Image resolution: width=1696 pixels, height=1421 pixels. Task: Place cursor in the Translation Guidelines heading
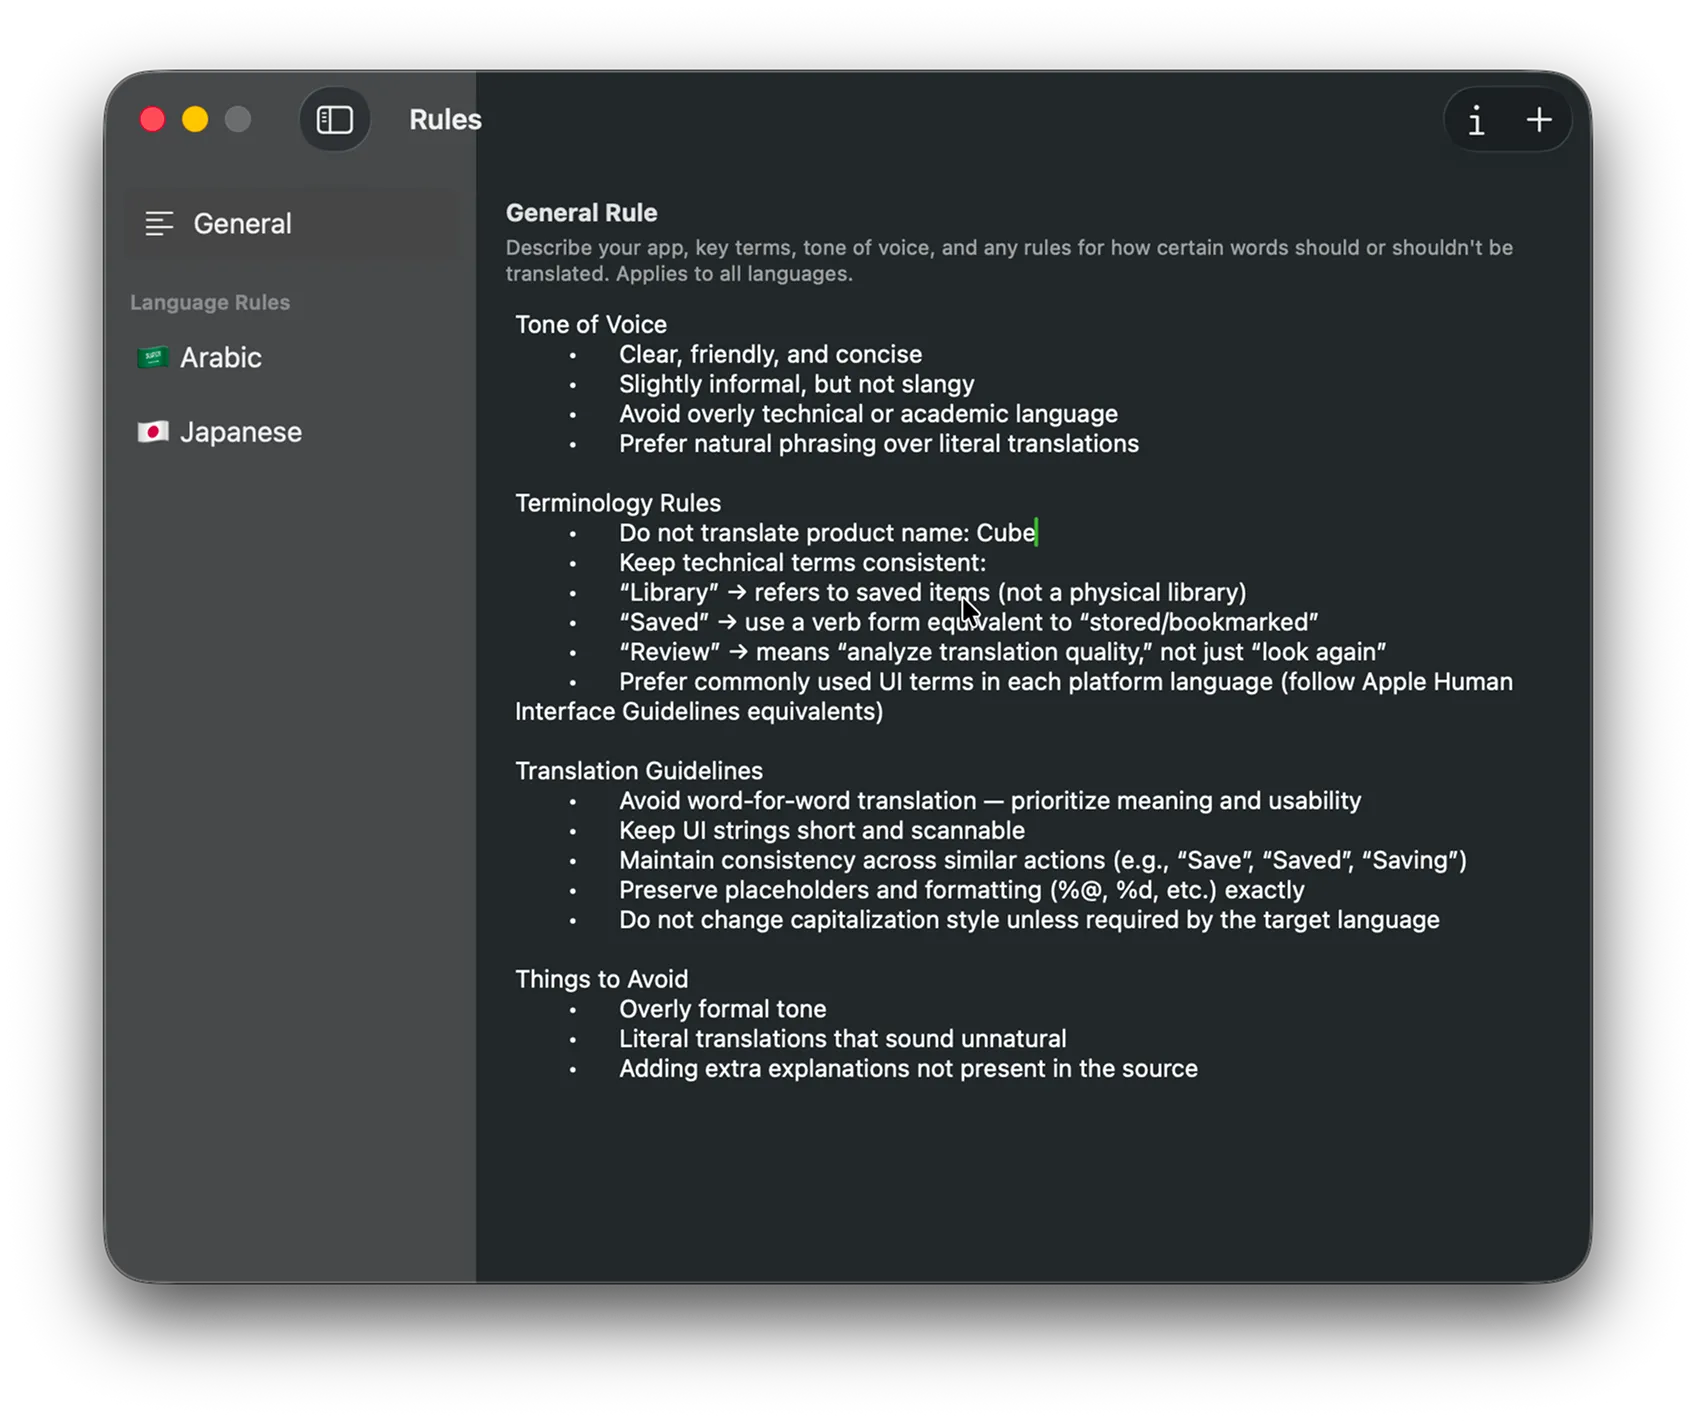(638, 771)
